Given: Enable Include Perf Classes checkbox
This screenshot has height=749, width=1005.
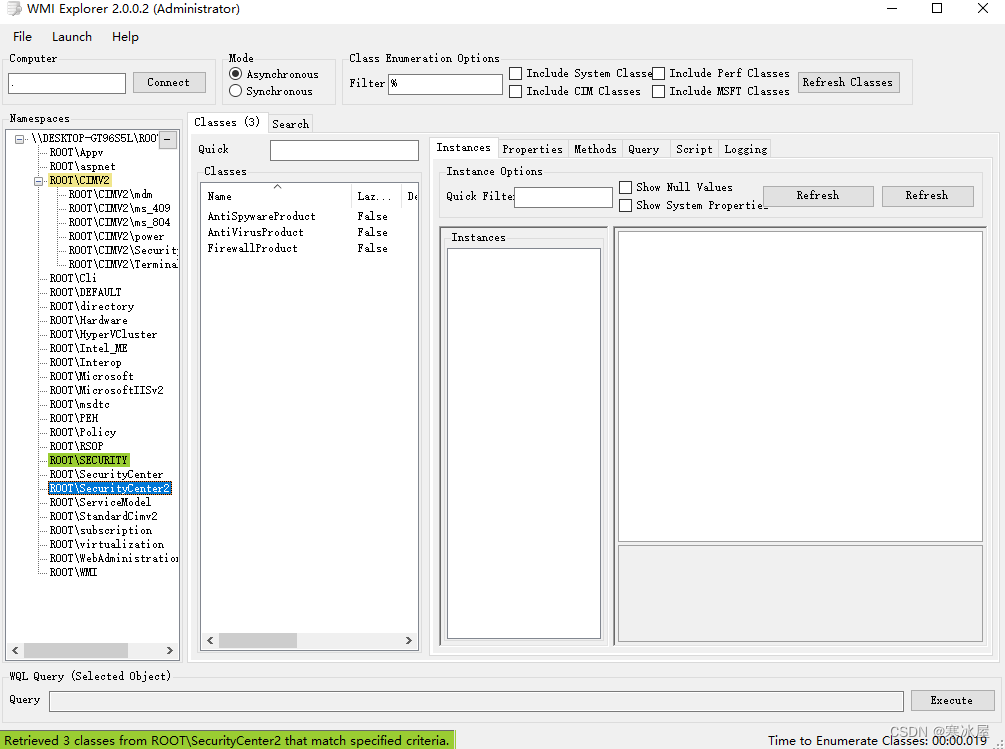Looking at the screenshot, I should tap(658, 73).
